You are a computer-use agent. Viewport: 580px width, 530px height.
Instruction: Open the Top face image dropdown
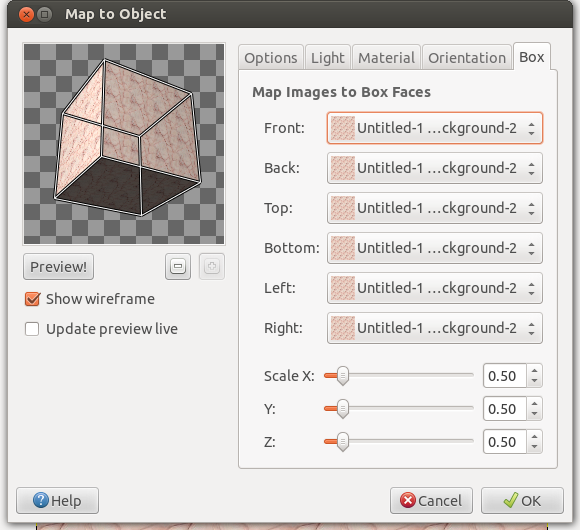[x=435, y=208]
